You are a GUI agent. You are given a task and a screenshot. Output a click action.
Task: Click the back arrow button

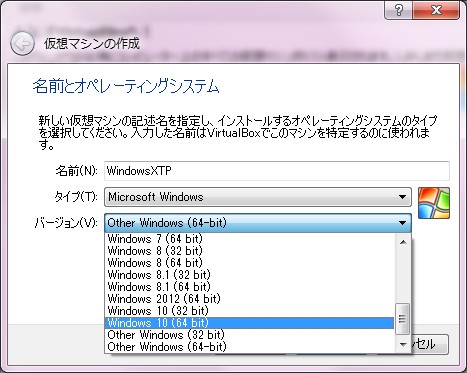tap(22, 44)
